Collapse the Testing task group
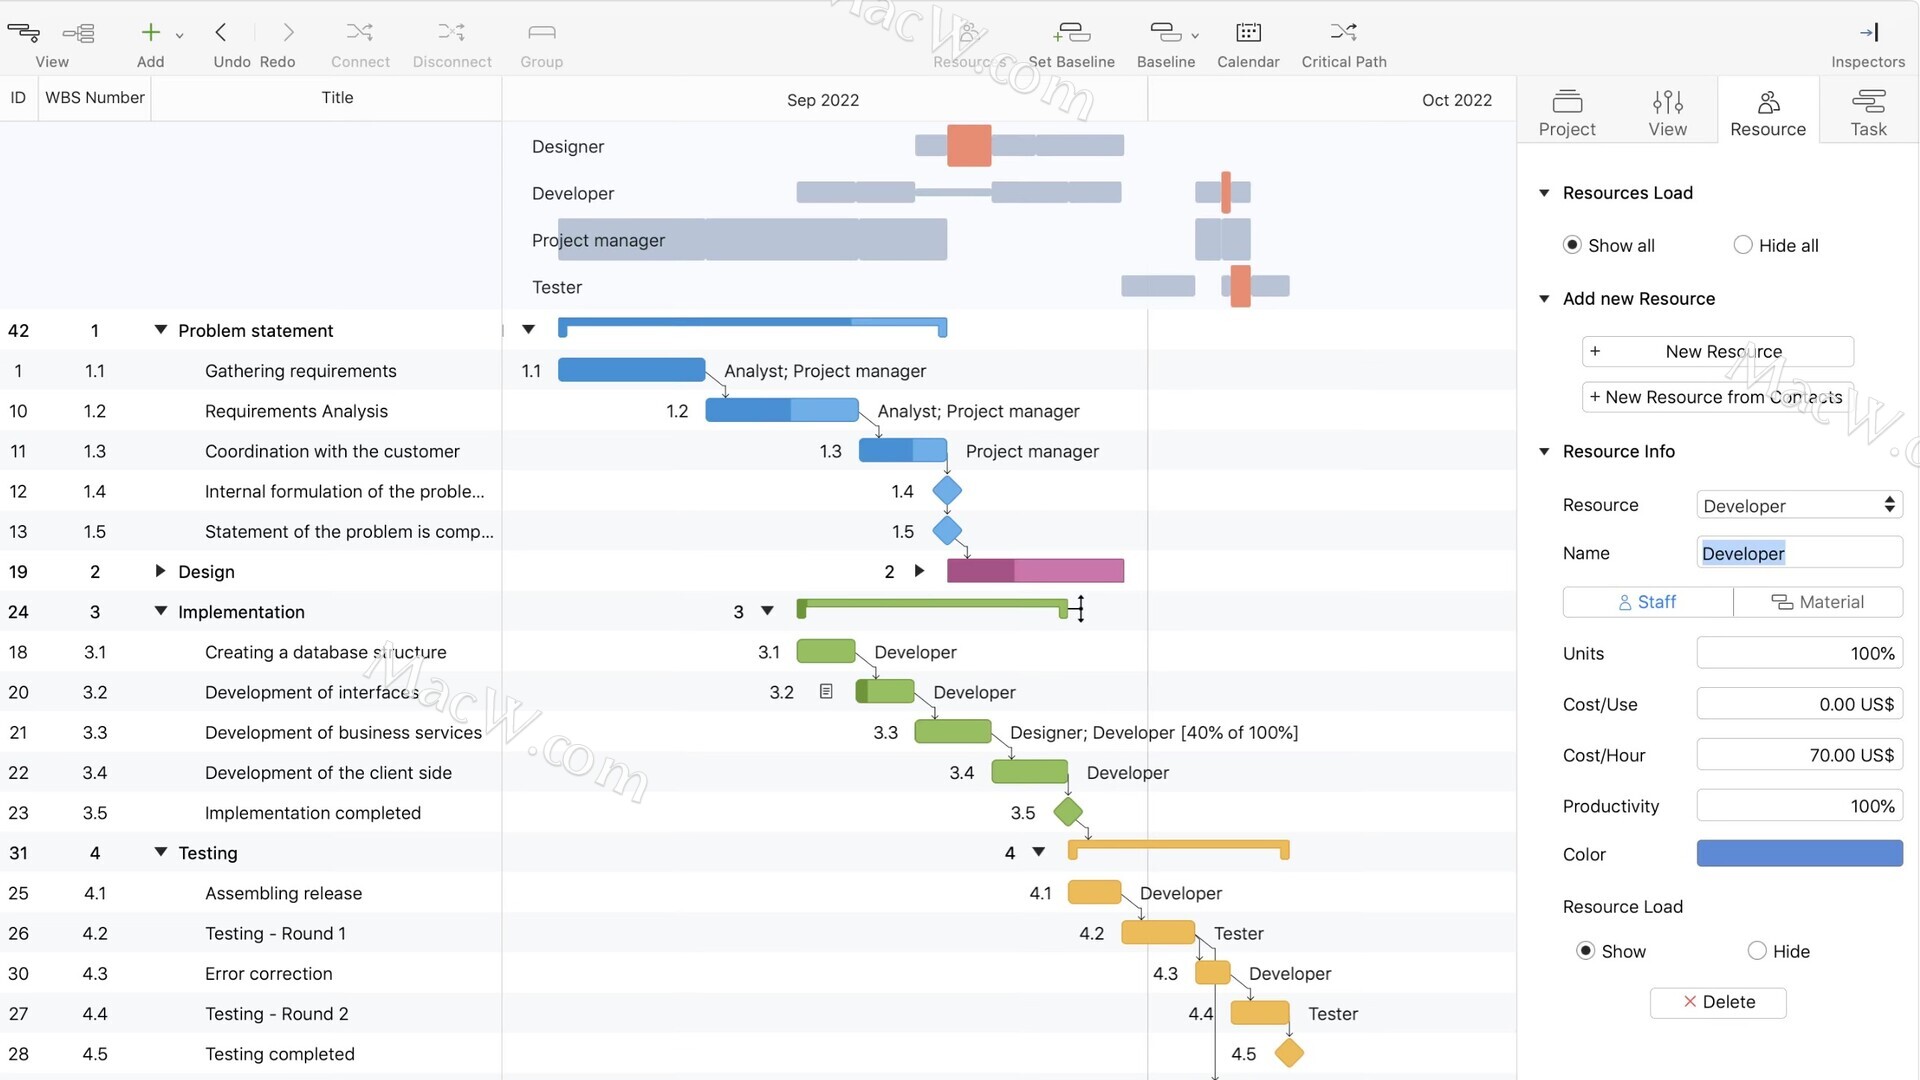Screen dimensions: 1920x1080 pyautogui.click(x=160, y=852)
